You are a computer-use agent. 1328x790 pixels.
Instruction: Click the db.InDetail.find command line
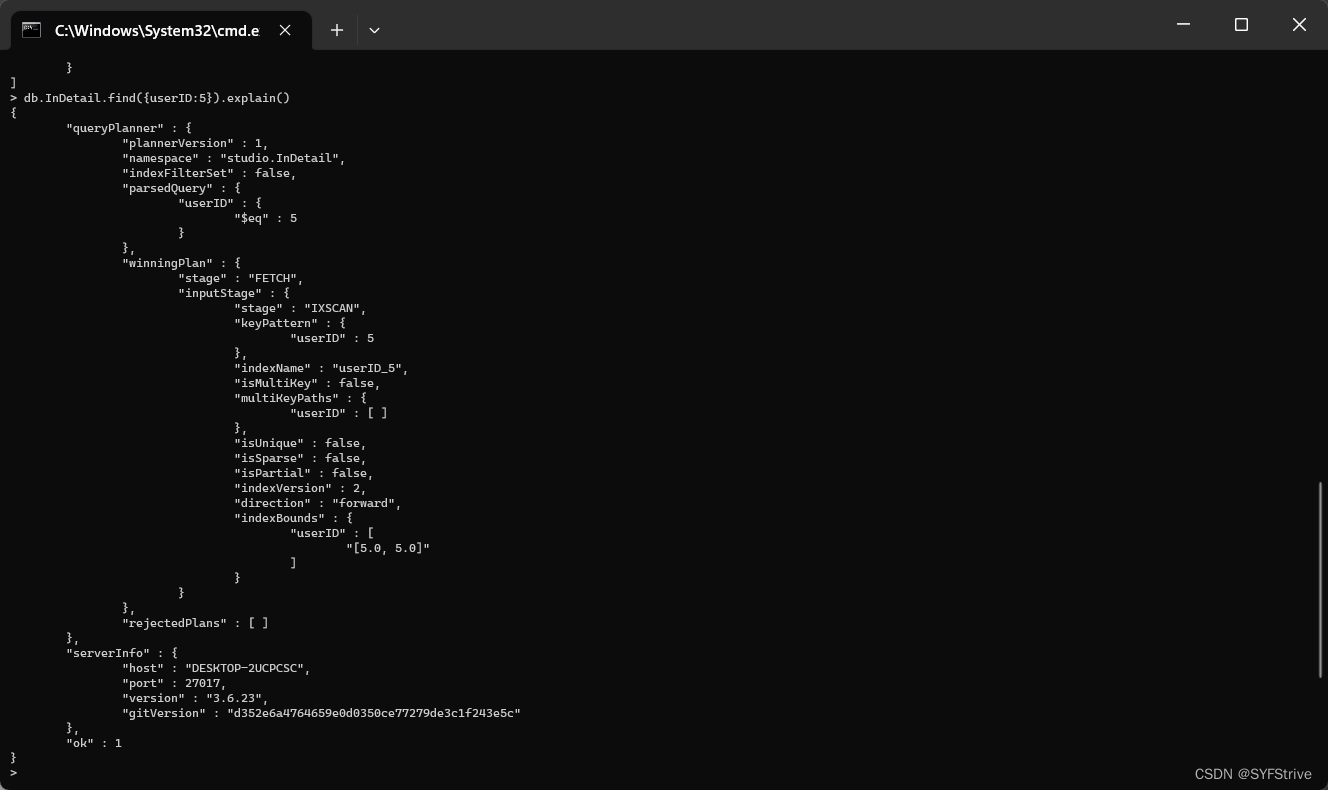pos(150,98)
